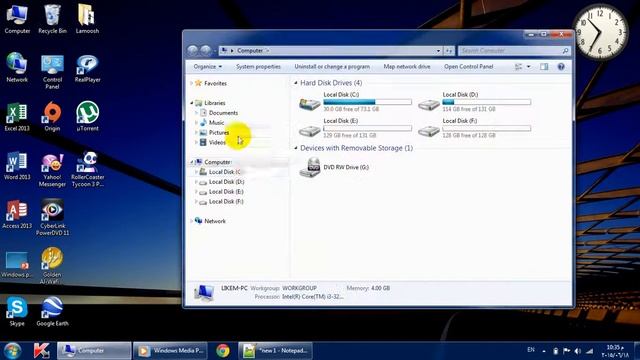Click the Local Disk (C:) usage bar
Image resolution: width=640 pixels, height=360 pixels.
(x=367, y=102)
